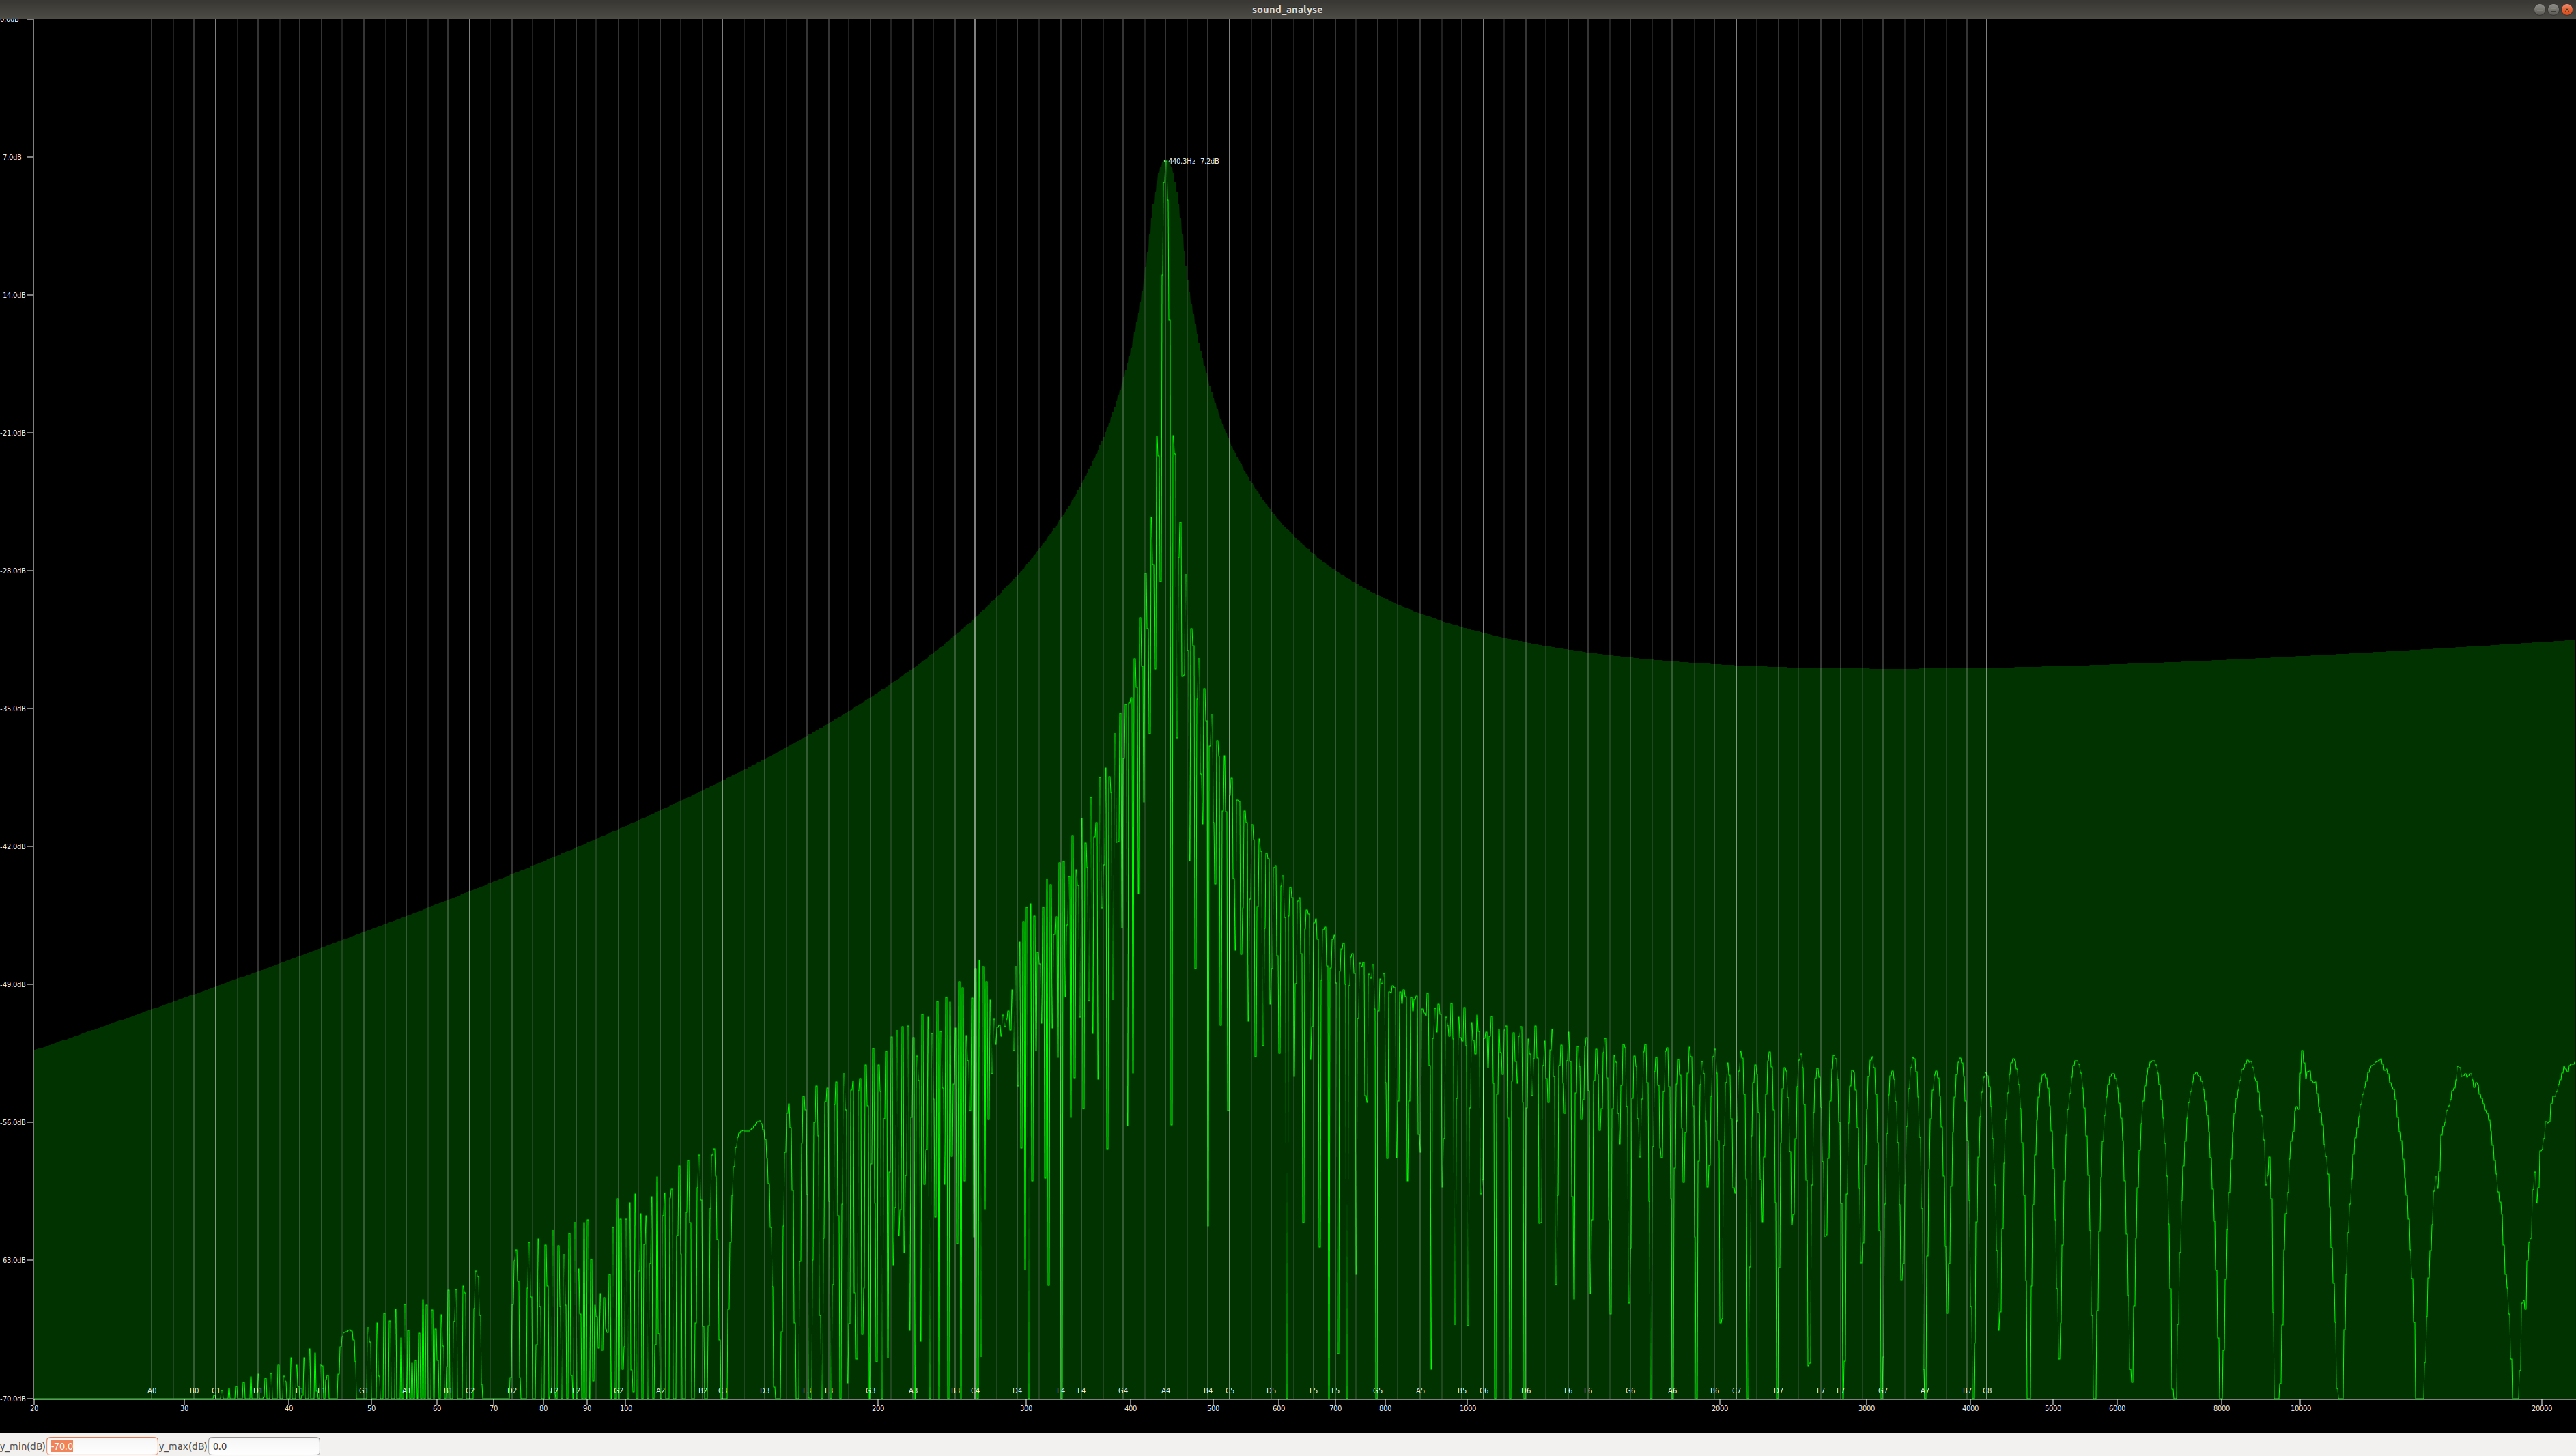This screenshot has width=2576, height=1456.
Task: Click the C4 note marker label
Action: pyautogui.click(x=975, y=1391)
